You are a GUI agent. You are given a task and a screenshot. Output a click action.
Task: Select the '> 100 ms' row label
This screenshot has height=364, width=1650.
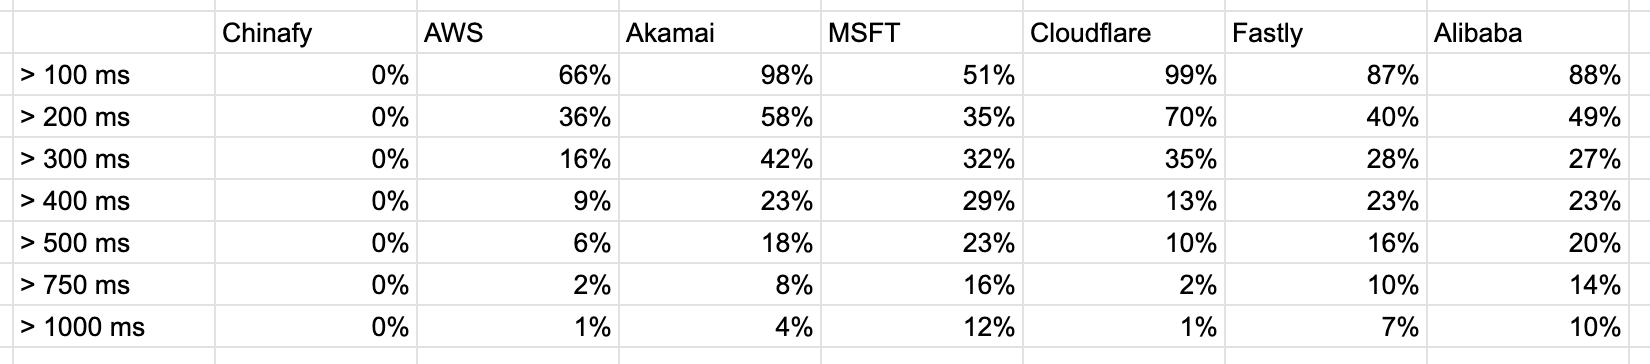[x=113, y=75]
